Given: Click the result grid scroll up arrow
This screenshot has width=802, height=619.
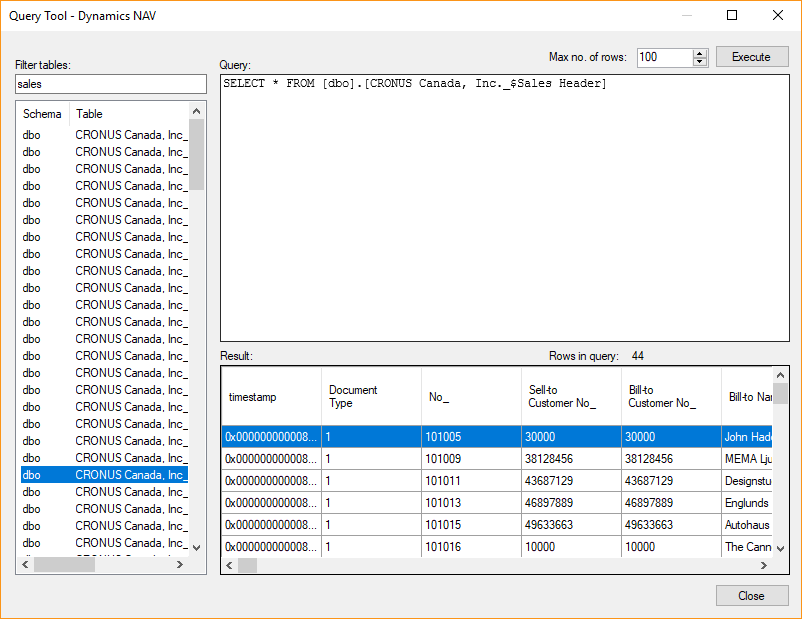Looking at the screenshot, I should pos(780,375).
